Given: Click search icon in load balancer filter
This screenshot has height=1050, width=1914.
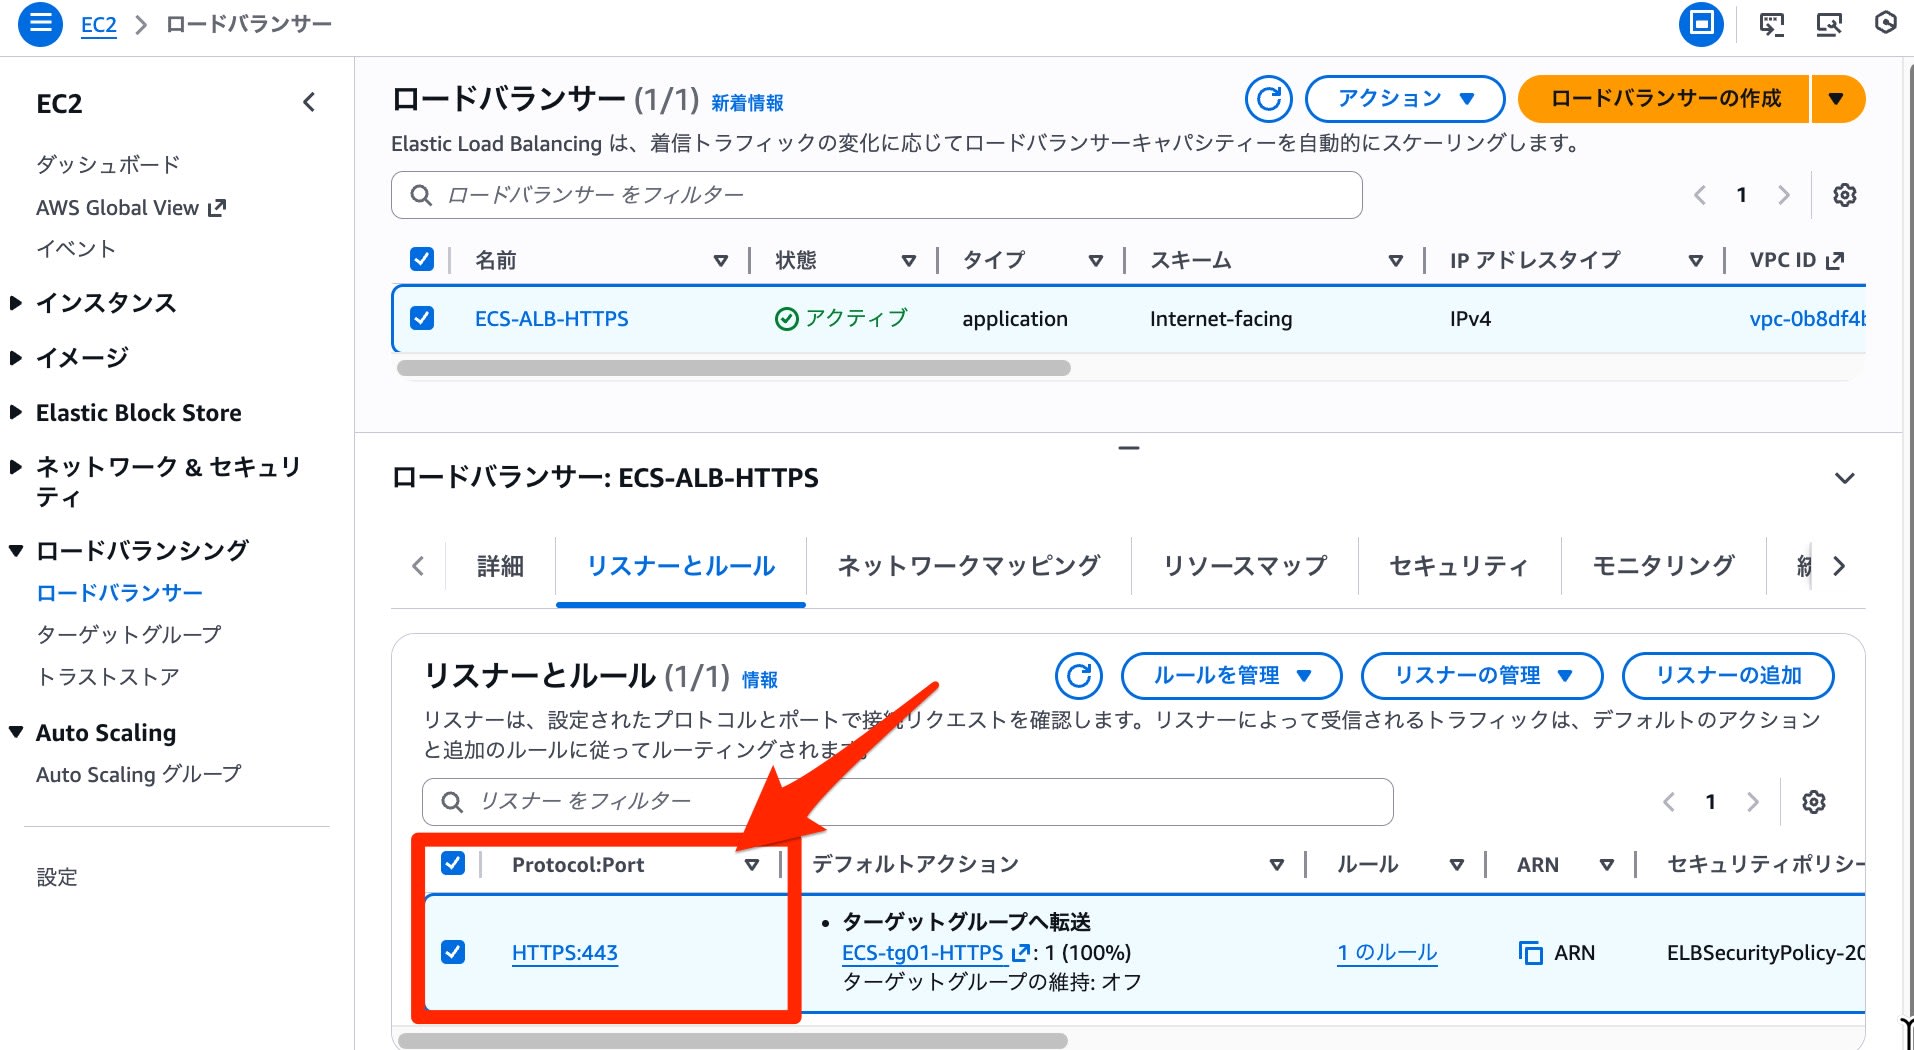Looking at the screenshot, I should pos(421,195).
